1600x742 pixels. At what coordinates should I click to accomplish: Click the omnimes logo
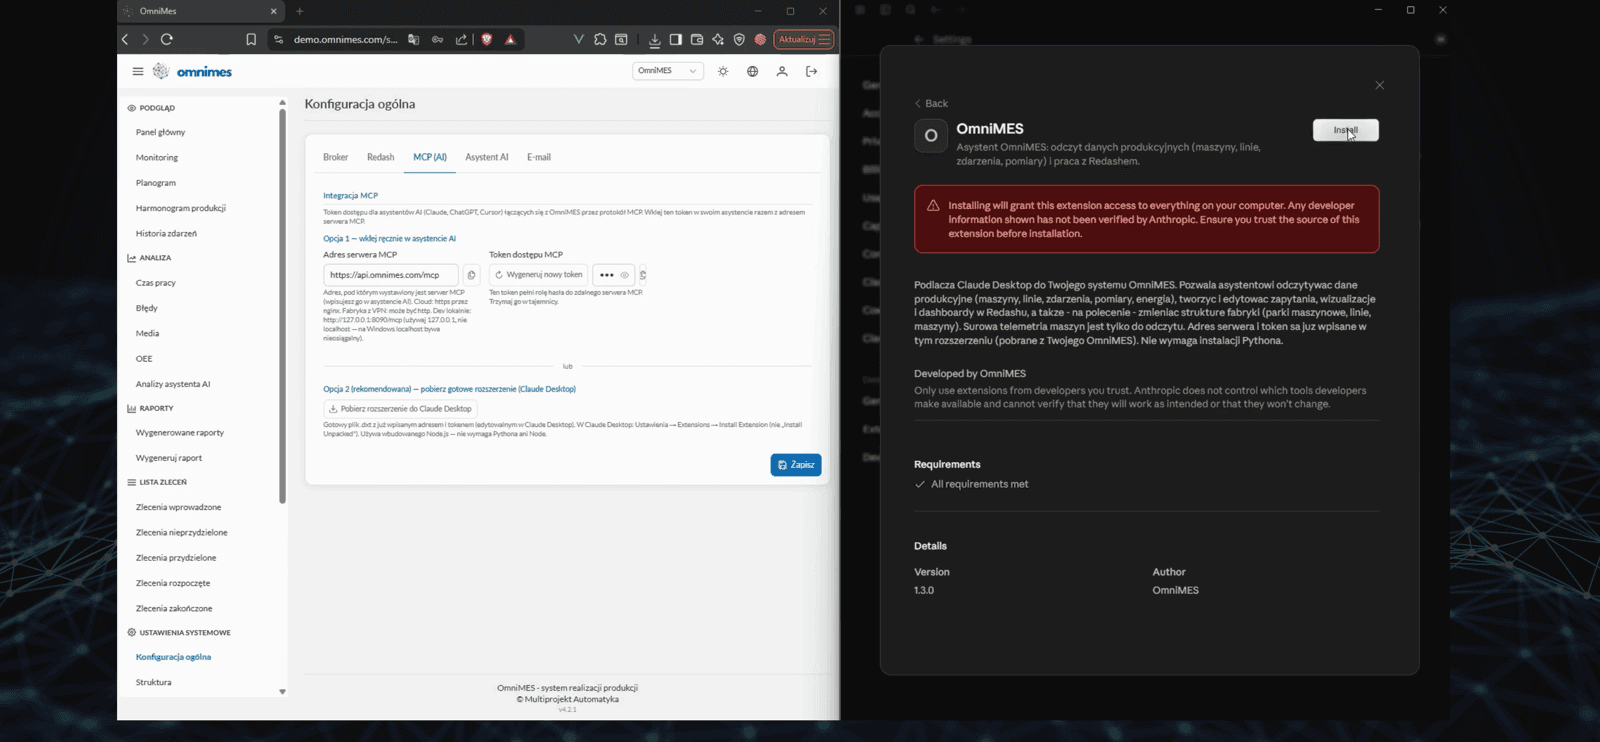tap(192, 71)
